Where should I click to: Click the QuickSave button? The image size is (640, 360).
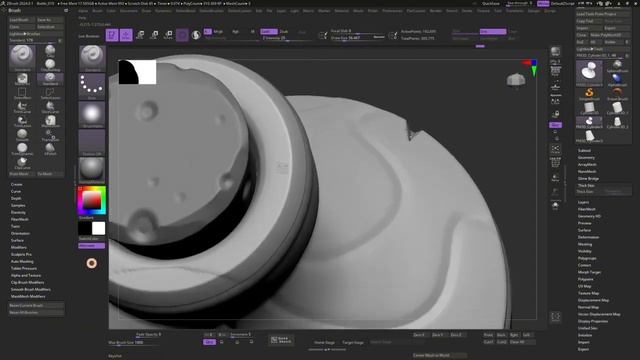[x=490, y=3]
